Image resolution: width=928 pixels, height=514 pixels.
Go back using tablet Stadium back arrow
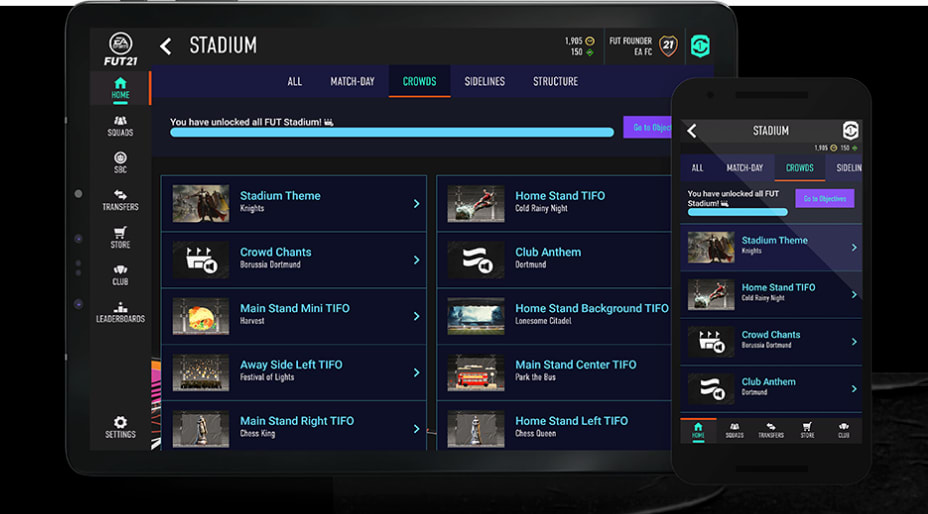coord(166,46)
